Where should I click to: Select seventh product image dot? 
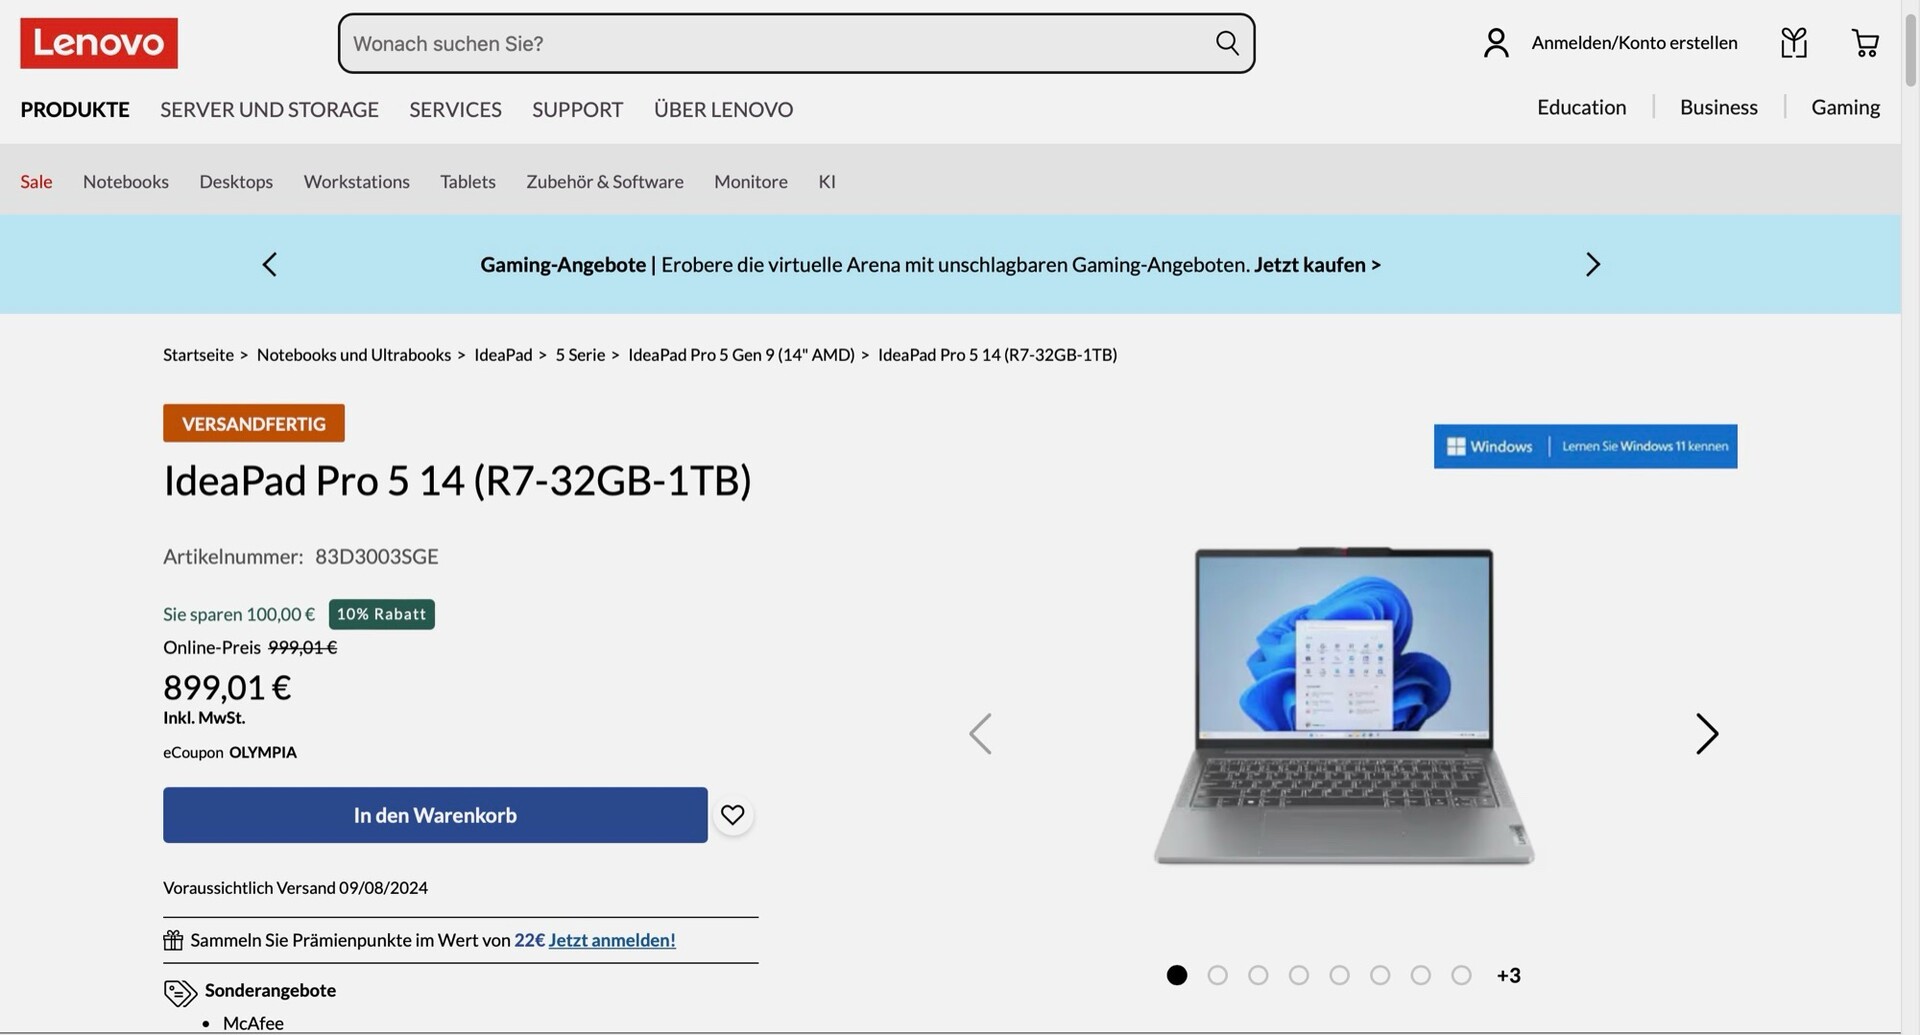click(x=1421, y=975)
